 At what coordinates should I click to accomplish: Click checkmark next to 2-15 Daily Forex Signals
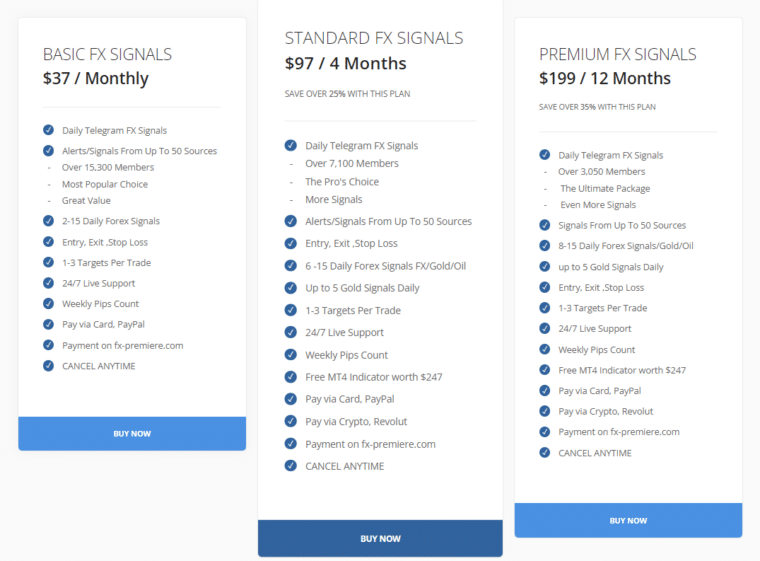point(48,221)
